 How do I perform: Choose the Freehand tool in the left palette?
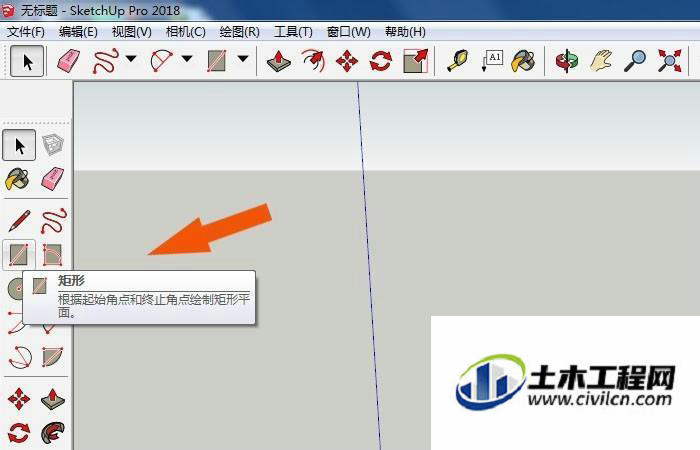tap(54, 221)
